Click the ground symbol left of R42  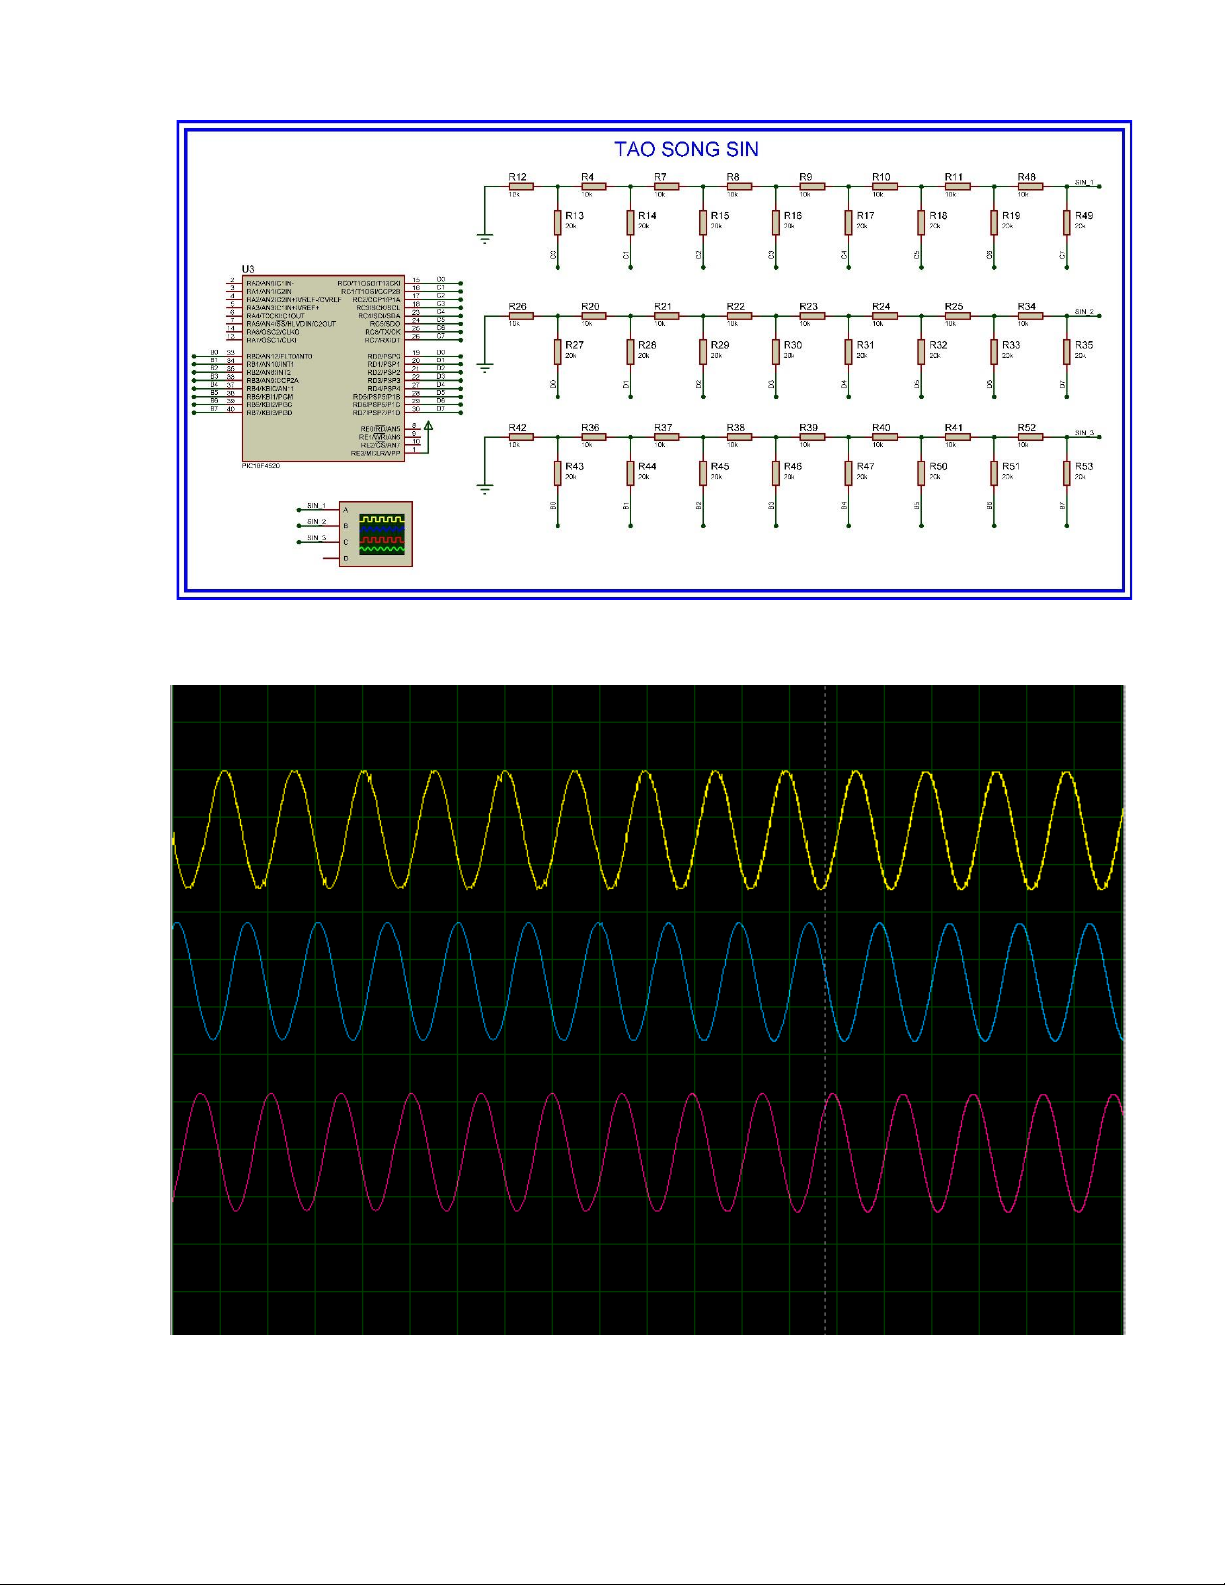(x=485, y=489)
